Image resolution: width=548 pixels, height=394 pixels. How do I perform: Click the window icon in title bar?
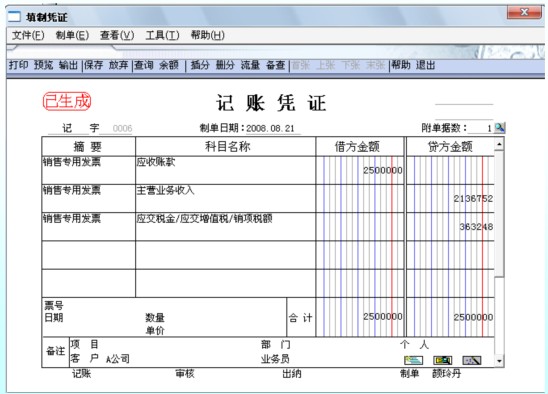click(x=14, y=17)
